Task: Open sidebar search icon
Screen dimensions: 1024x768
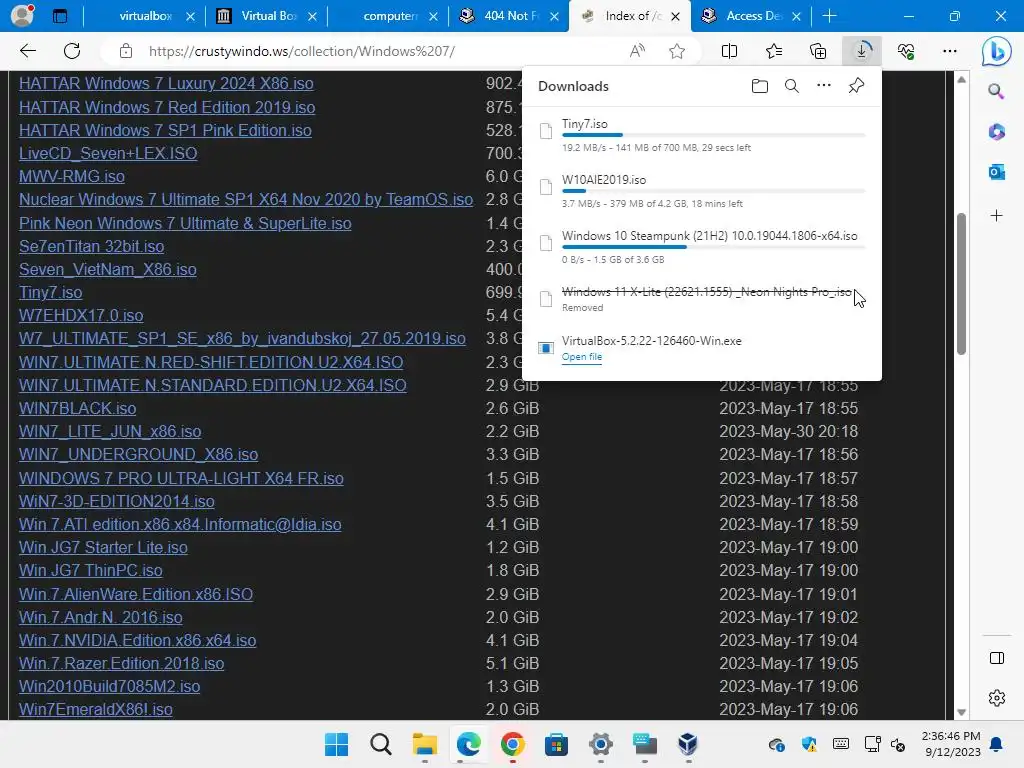Action: click(x=997, y=91)
